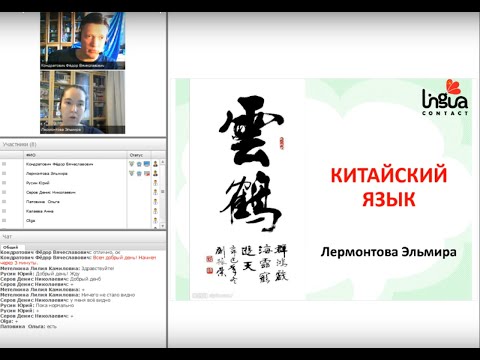Click the Чат panel header
This screenshot has width=480, height=360.
(83, 236)
